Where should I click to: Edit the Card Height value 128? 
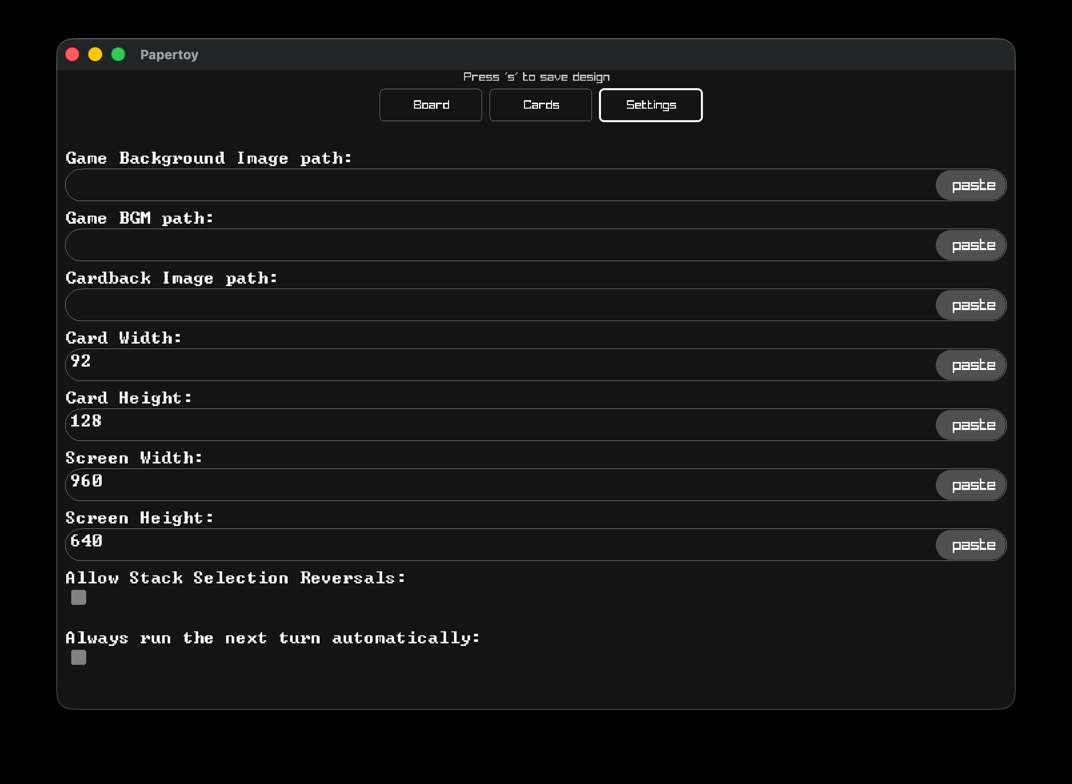pyautogui.click(x=500, y=425)
